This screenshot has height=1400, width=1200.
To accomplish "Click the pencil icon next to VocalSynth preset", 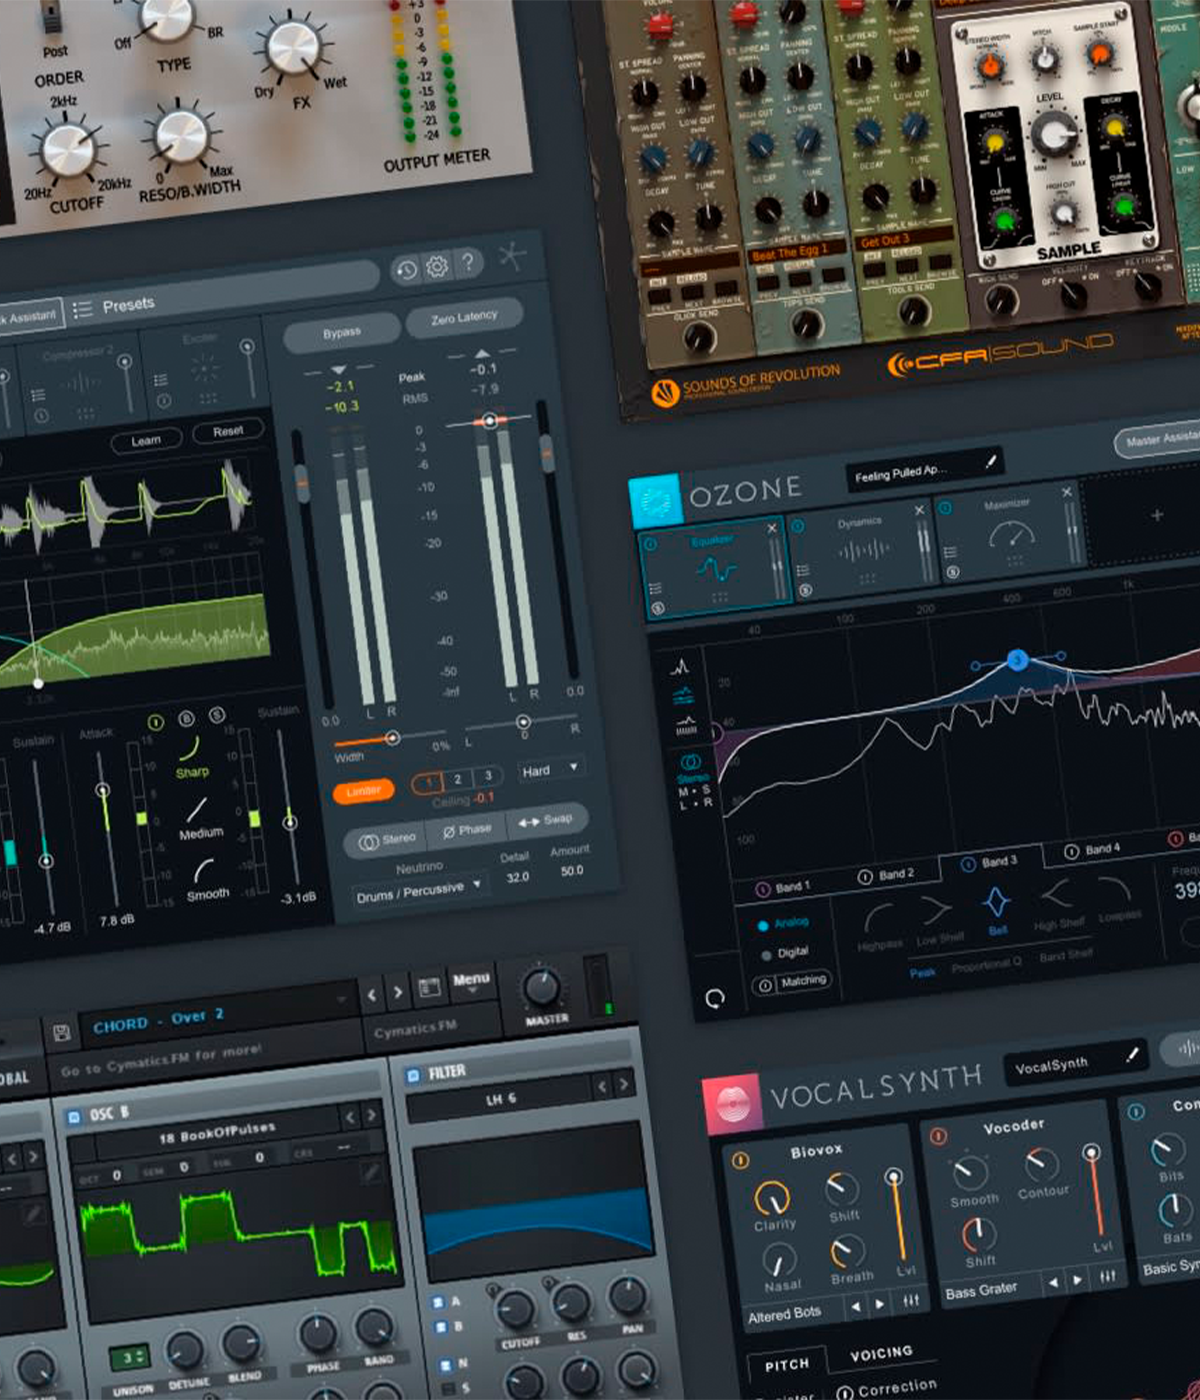I will [1132, 1054].
